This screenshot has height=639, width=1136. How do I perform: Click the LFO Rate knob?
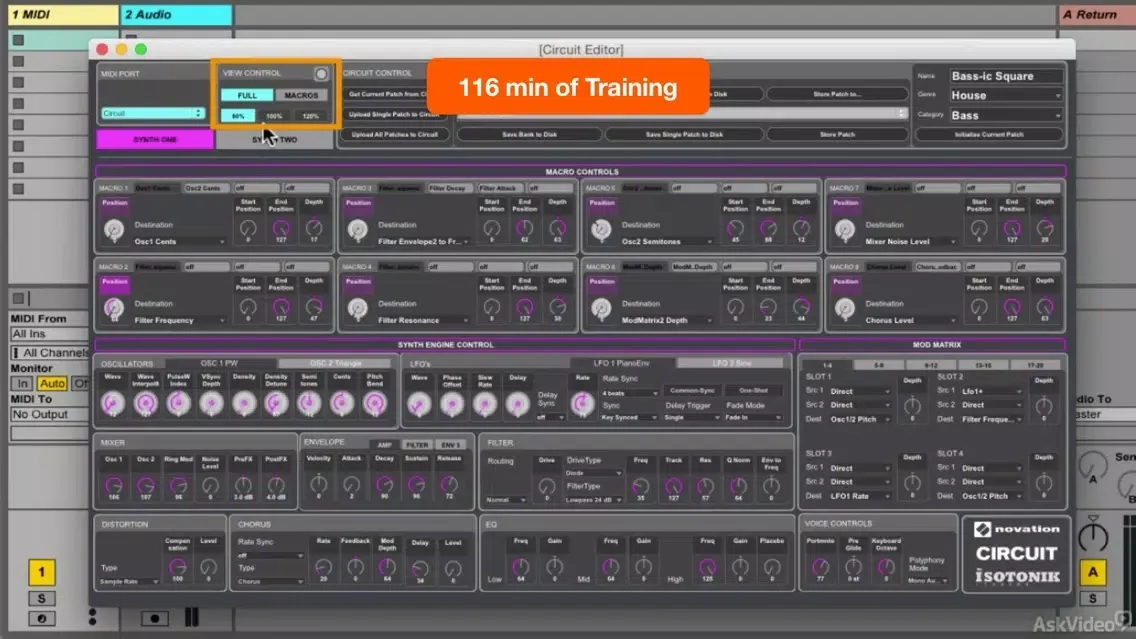click(x=582, y=404)
